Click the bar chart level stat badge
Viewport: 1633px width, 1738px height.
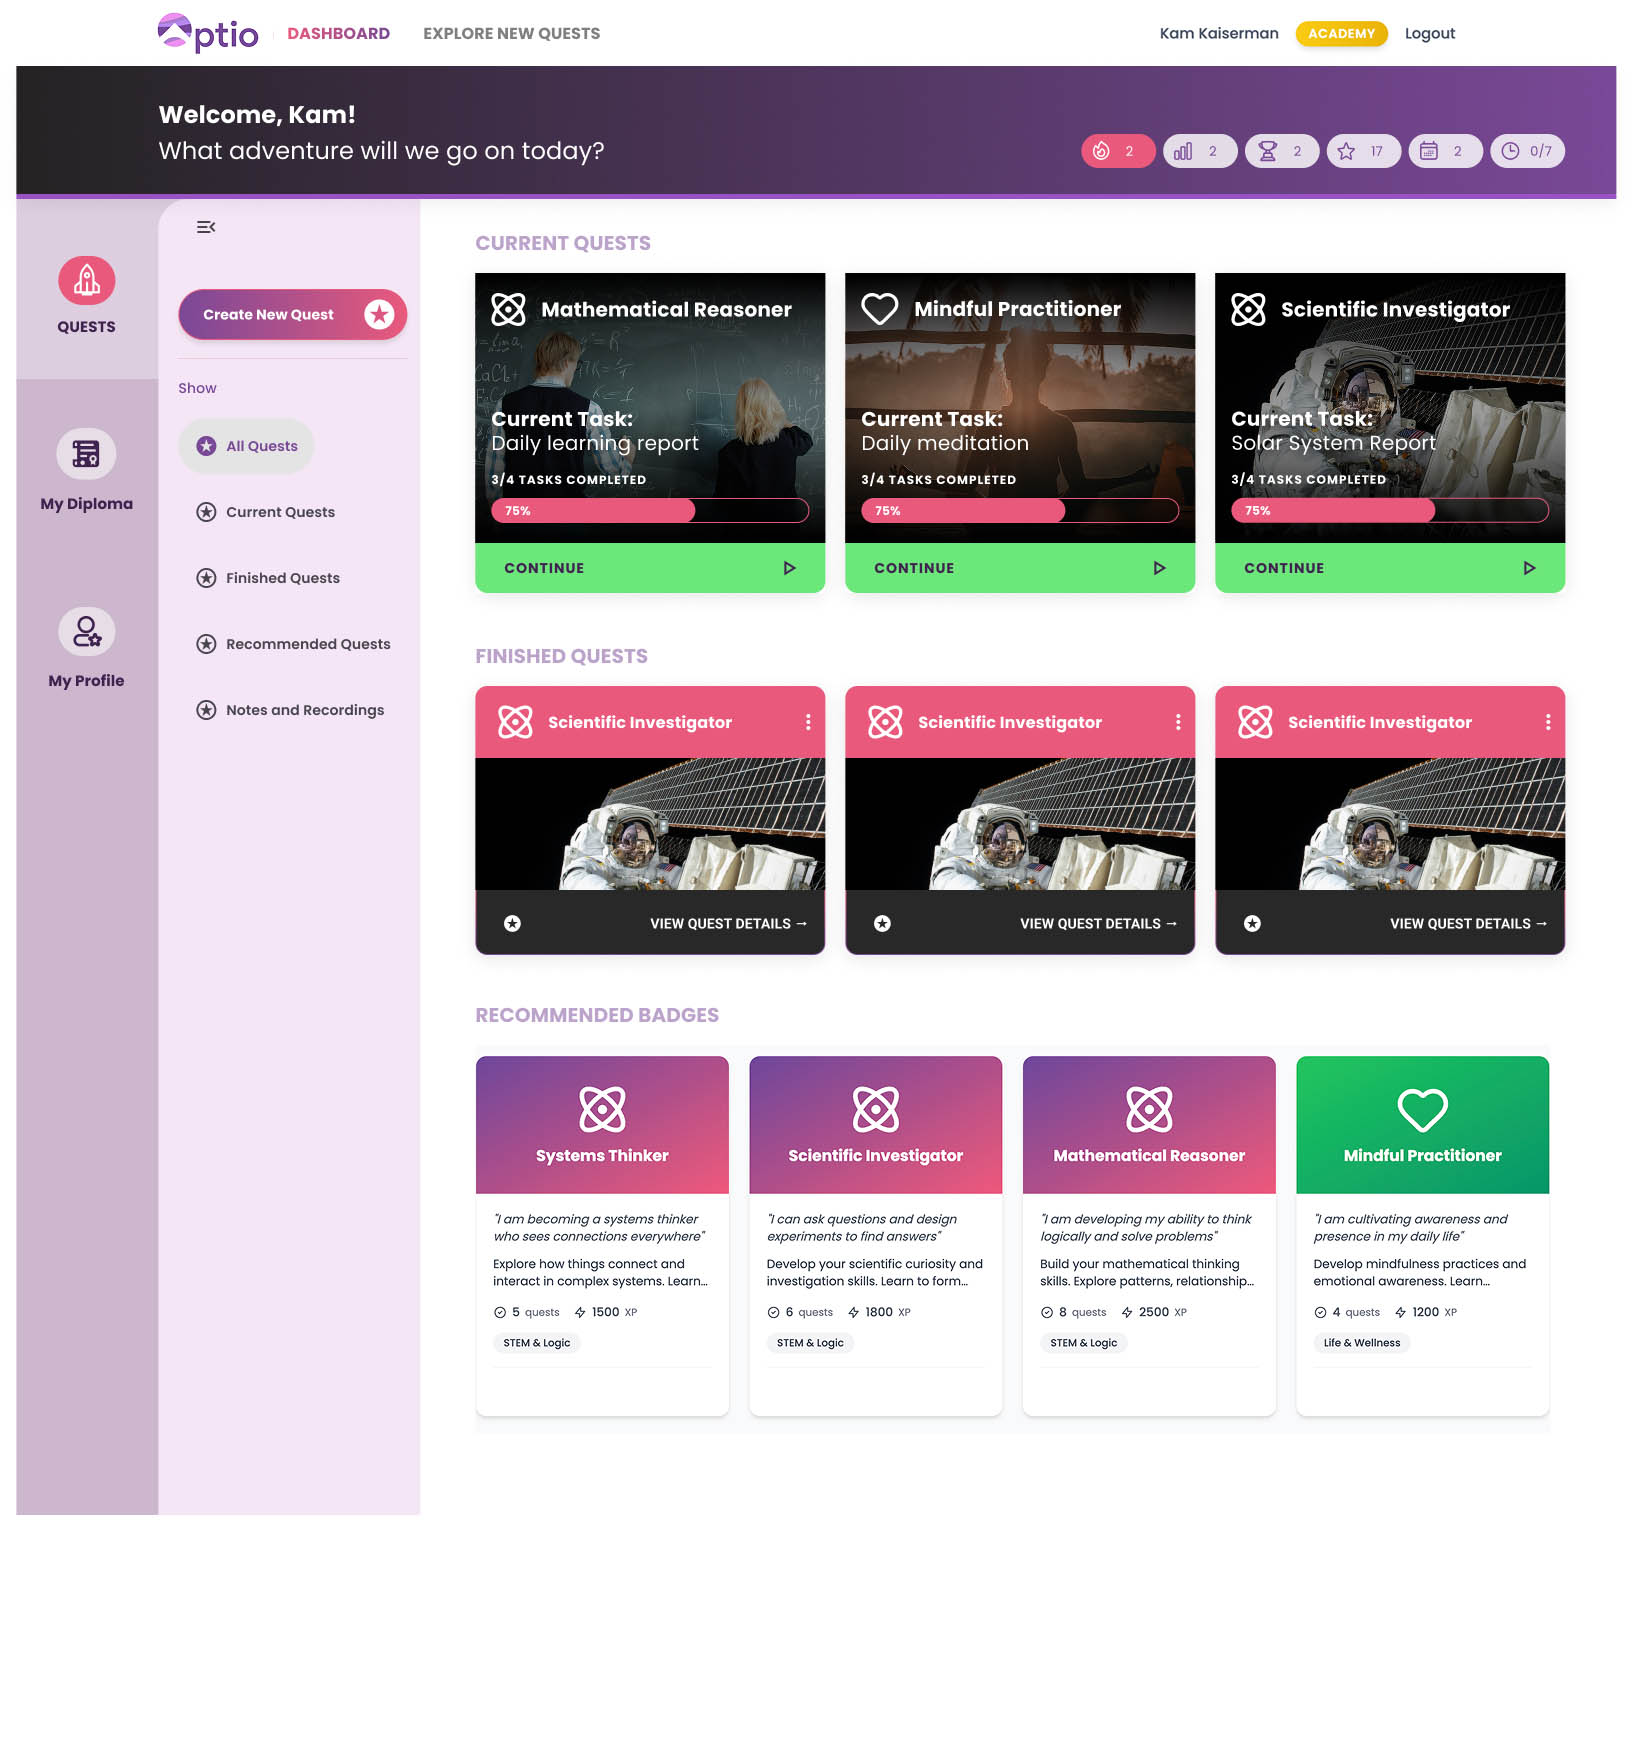click(x=1199, y=151)
